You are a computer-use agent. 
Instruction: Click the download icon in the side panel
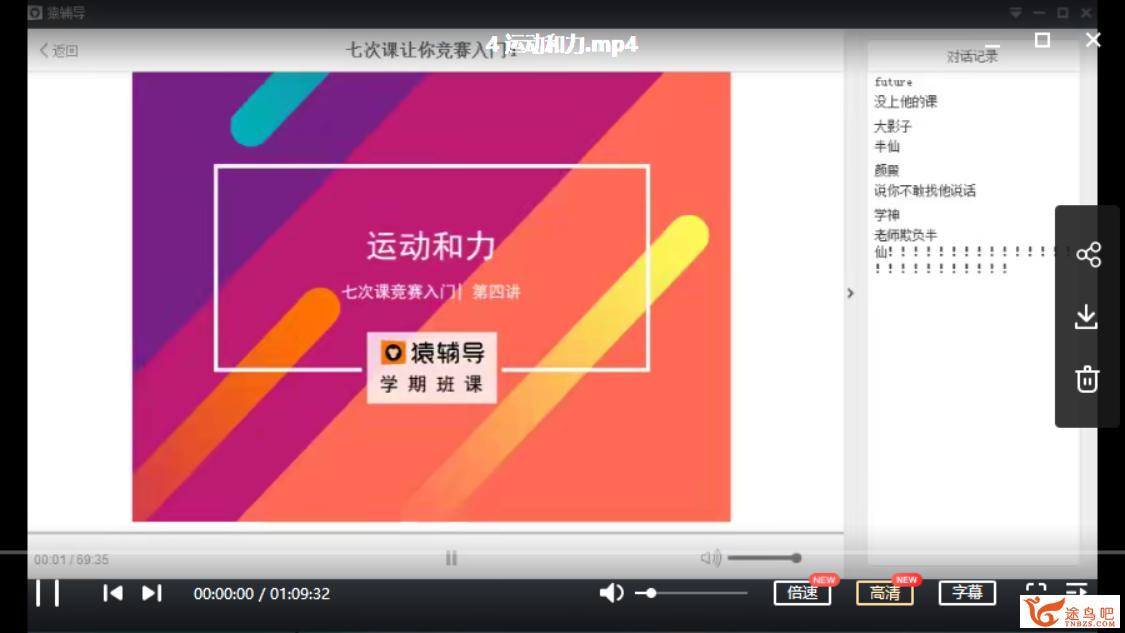[1086, 316]
